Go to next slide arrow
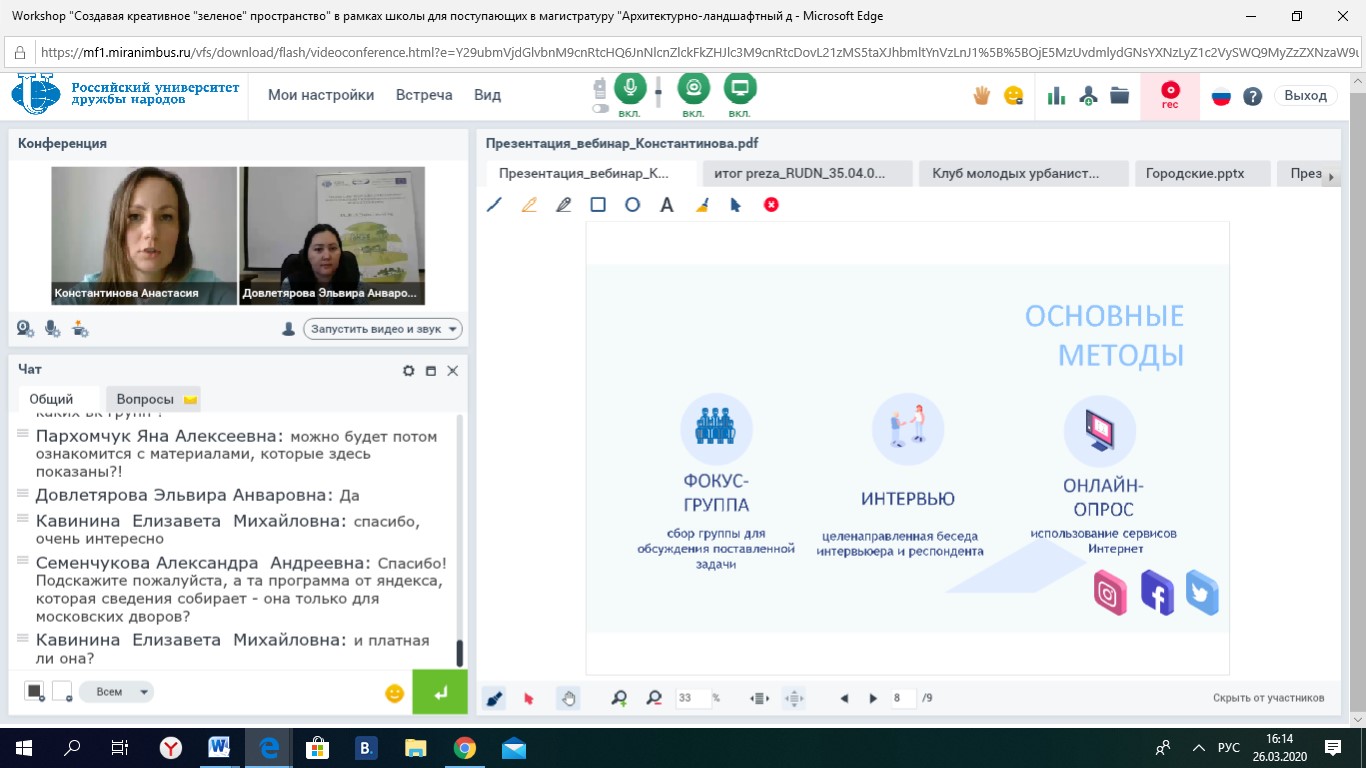The height and width of the screenshot is (768, 1366). tap(873, 698)
